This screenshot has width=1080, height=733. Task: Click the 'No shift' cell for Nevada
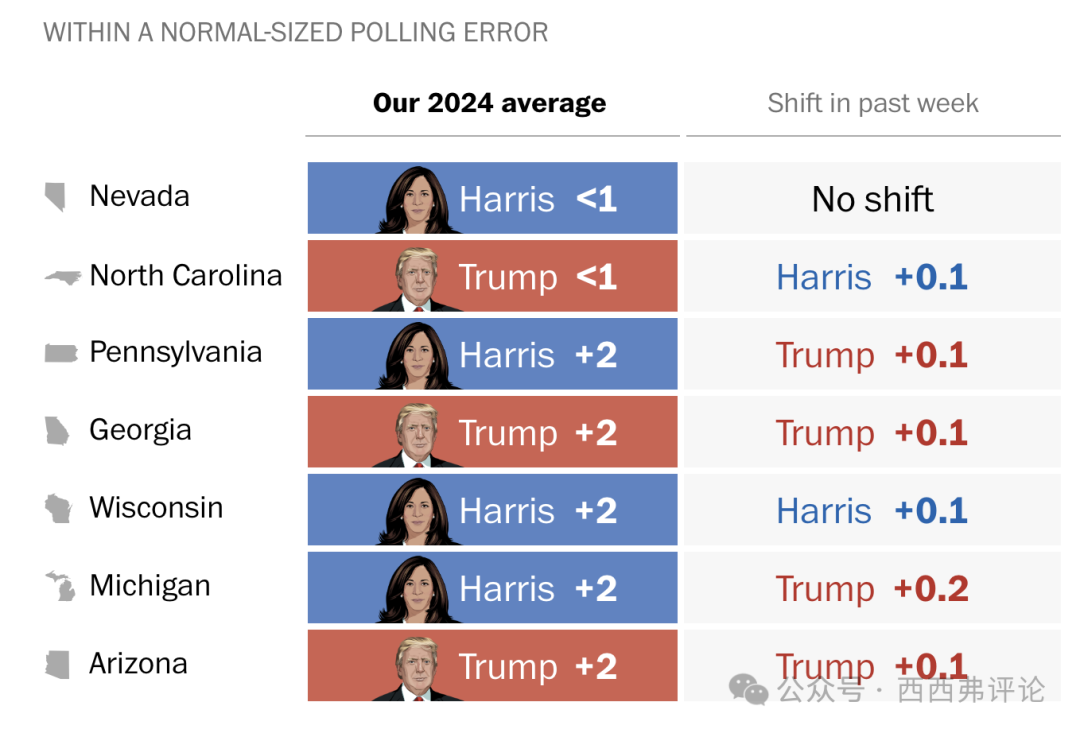pyautogui.click(x=872, y=199)
